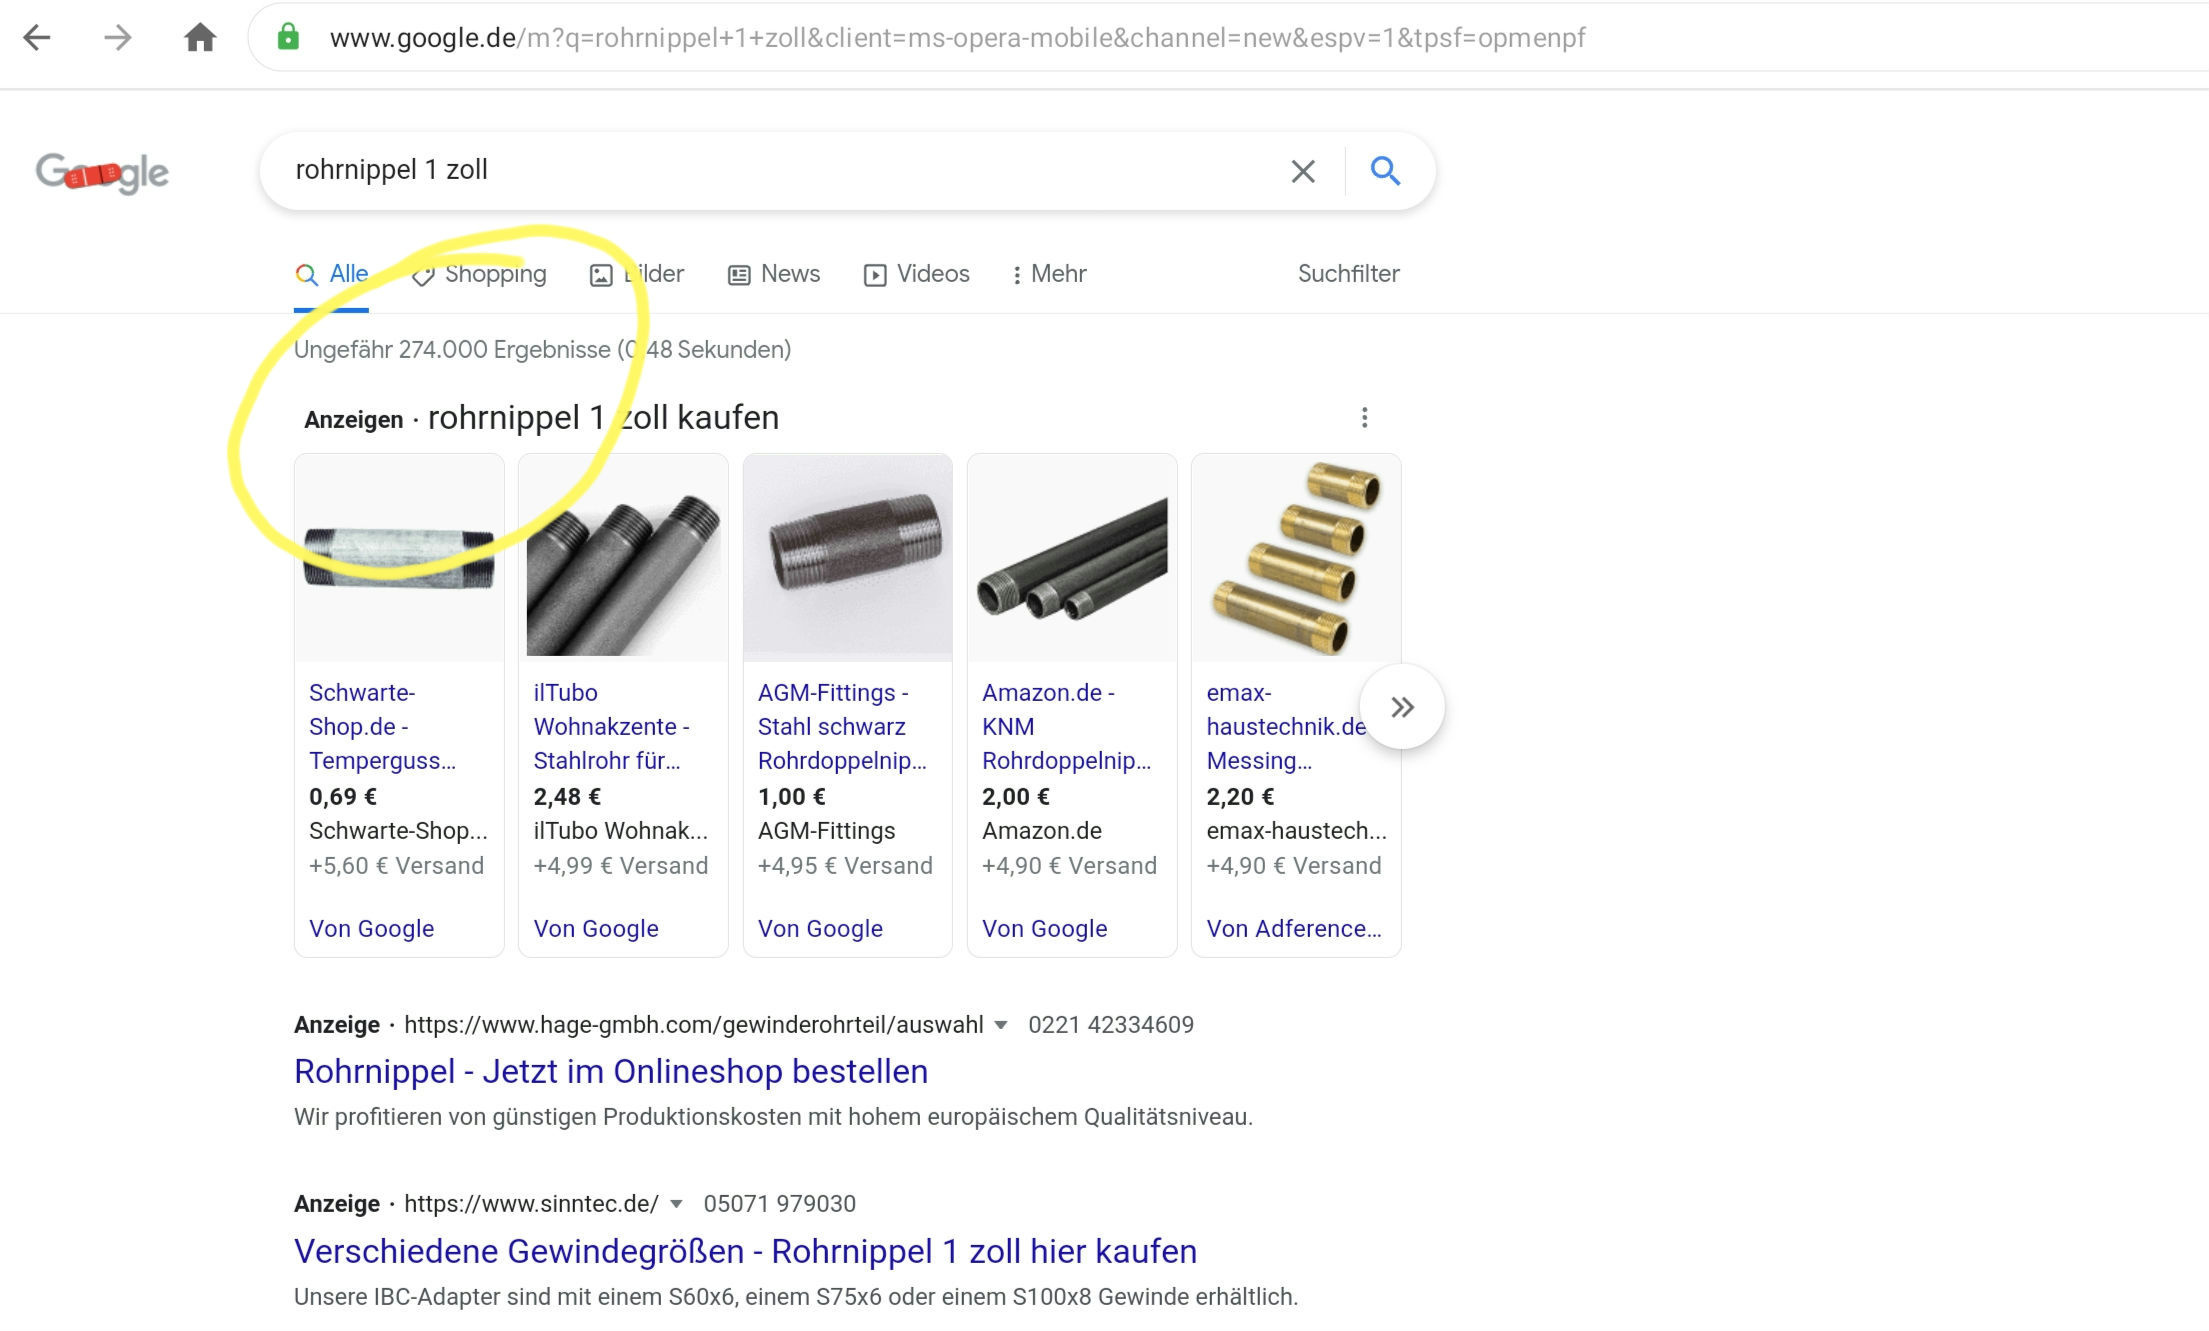Image resolution: width=2209 pixels, height=1331 pixels.
Task: Call phone number 0221 42334609
Action: (x=1111, y=1025)
